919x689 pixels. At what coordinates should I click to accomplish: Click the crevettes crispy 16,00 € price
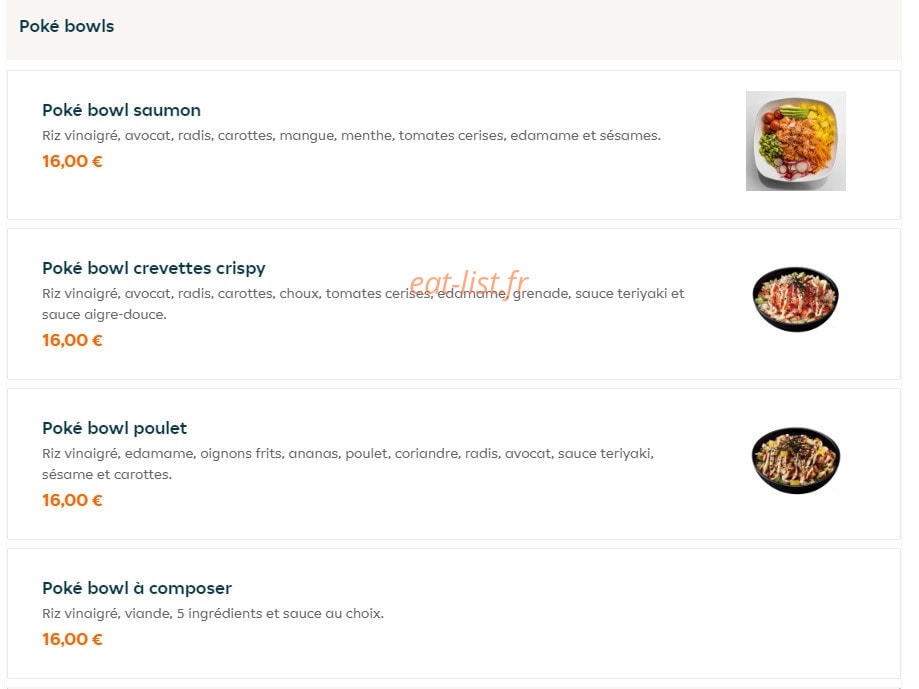(x=72, y=340)
